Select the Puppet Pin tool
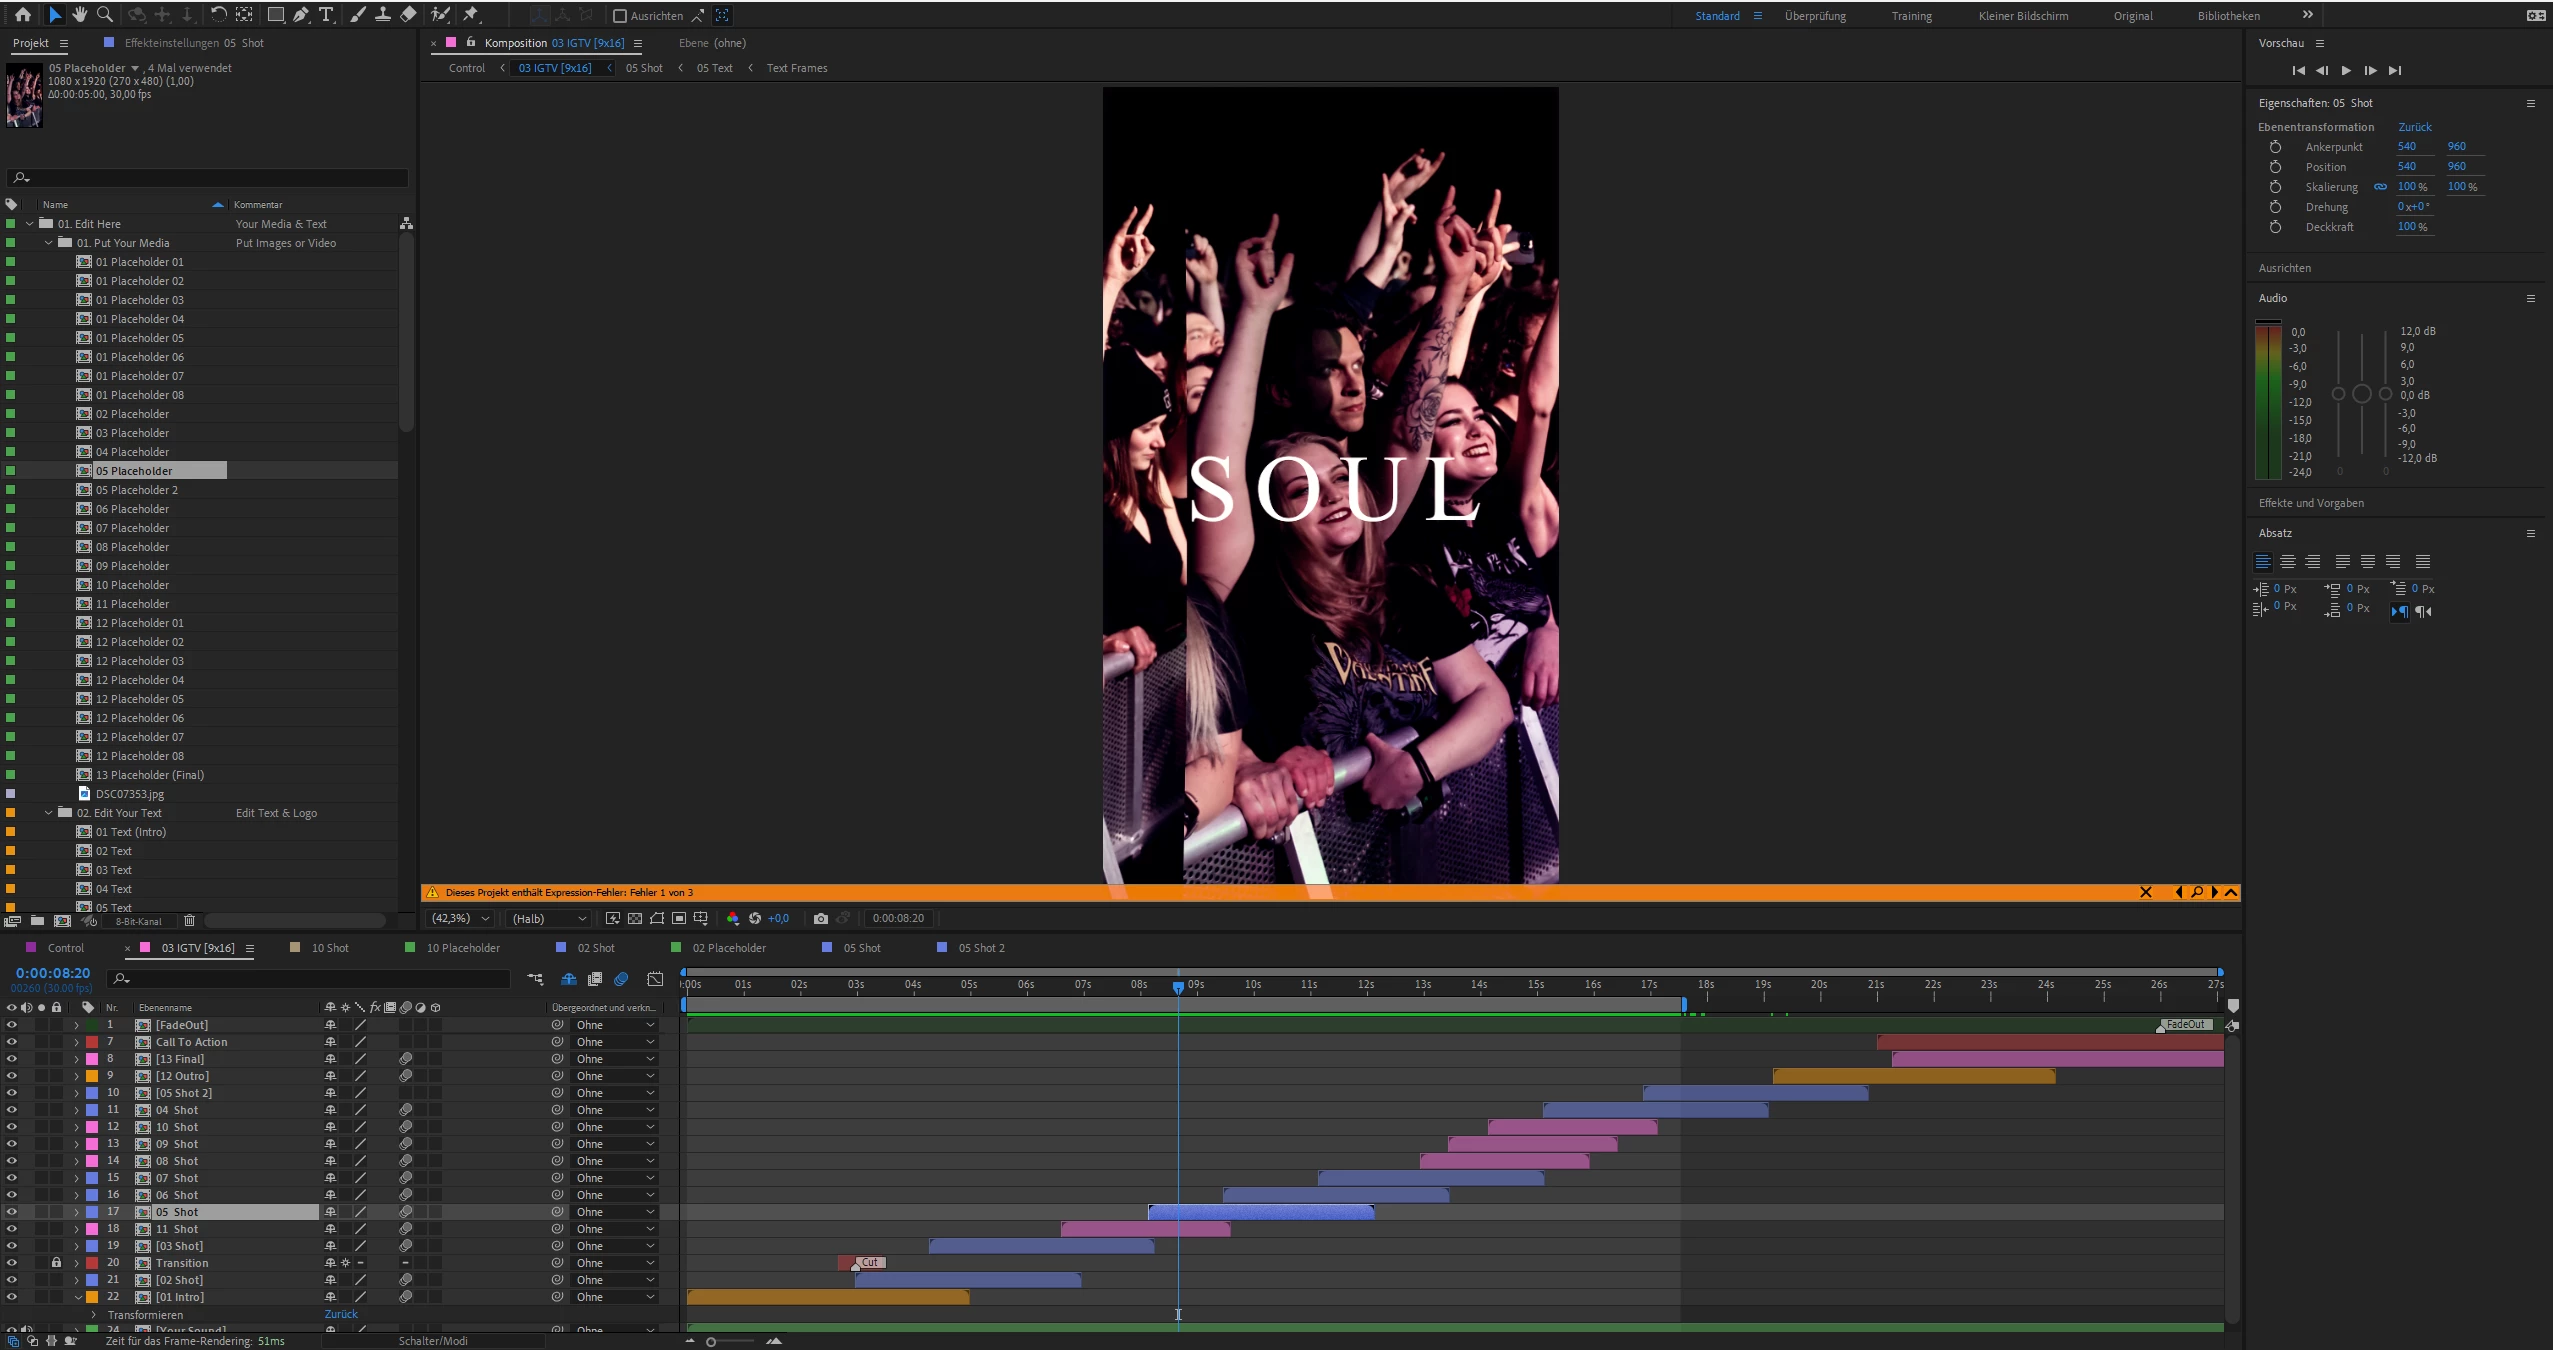2553x1350 pixels. (471, 15)
